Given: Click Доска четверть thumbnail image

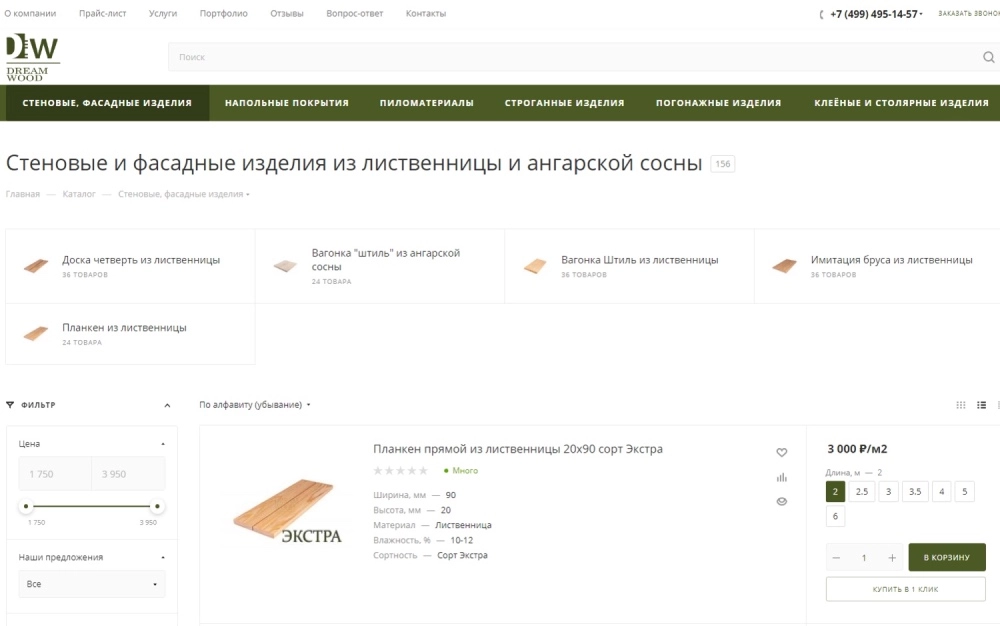Looking at the screenshot, I should click(36, 266).
